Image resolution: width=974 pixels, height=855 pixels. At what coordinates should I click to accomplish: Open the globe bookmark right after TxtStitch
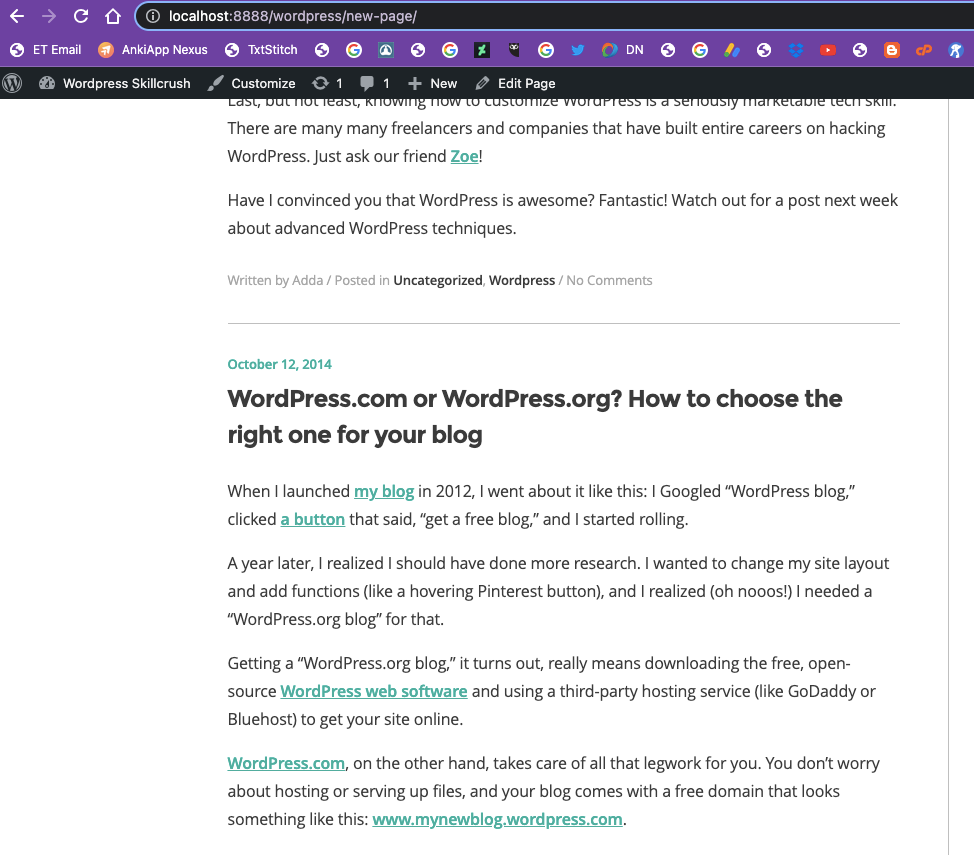322,50
